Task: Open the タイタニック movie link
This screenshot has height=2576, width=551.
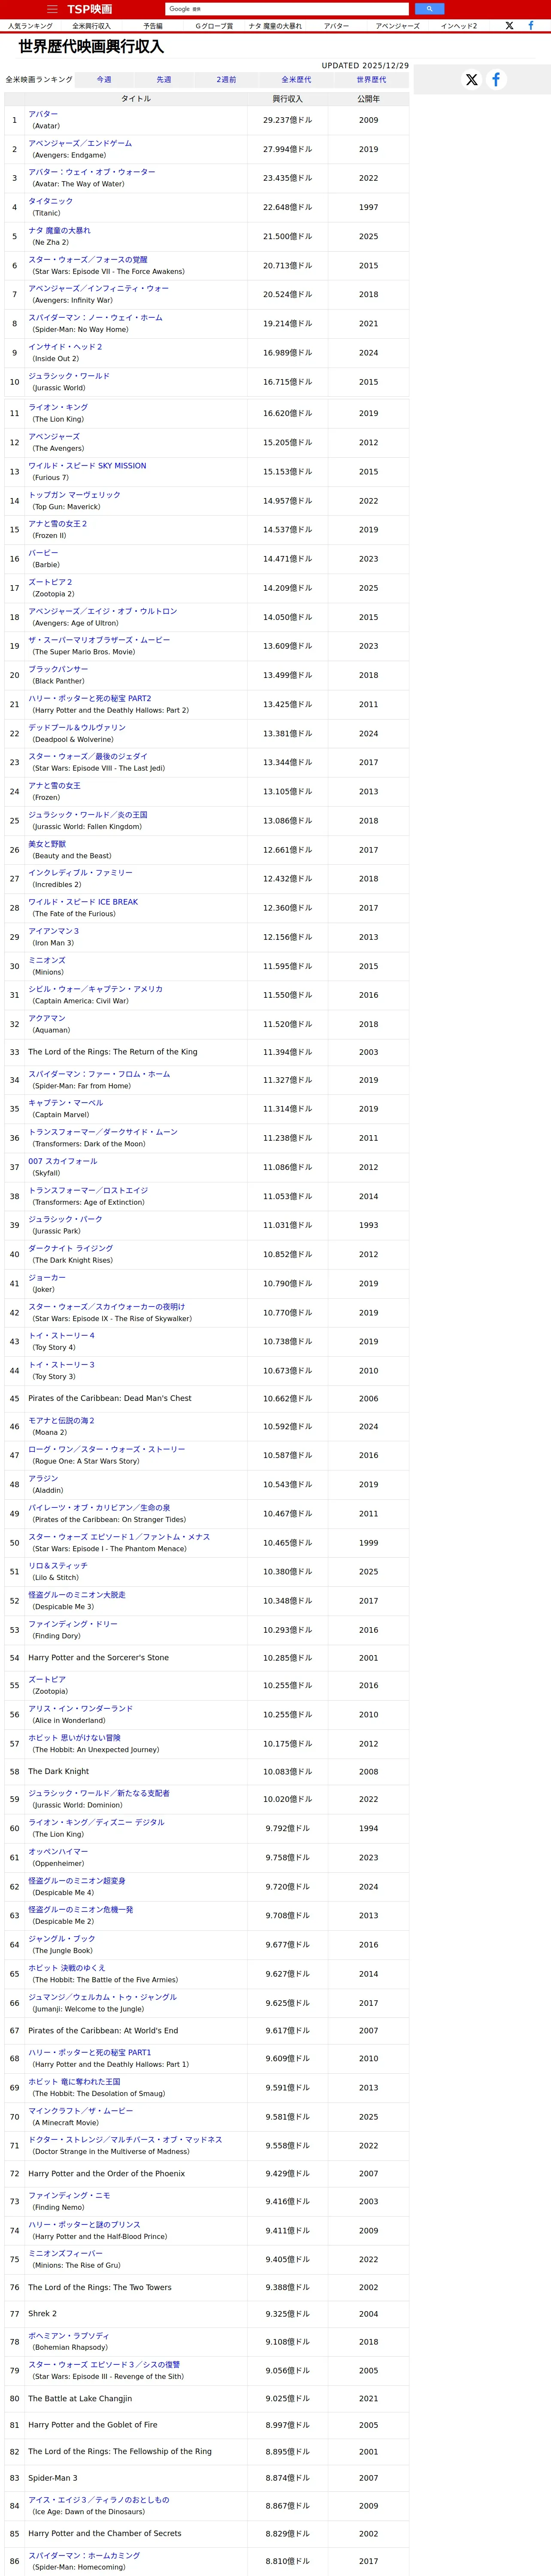Action: (50, 201)
